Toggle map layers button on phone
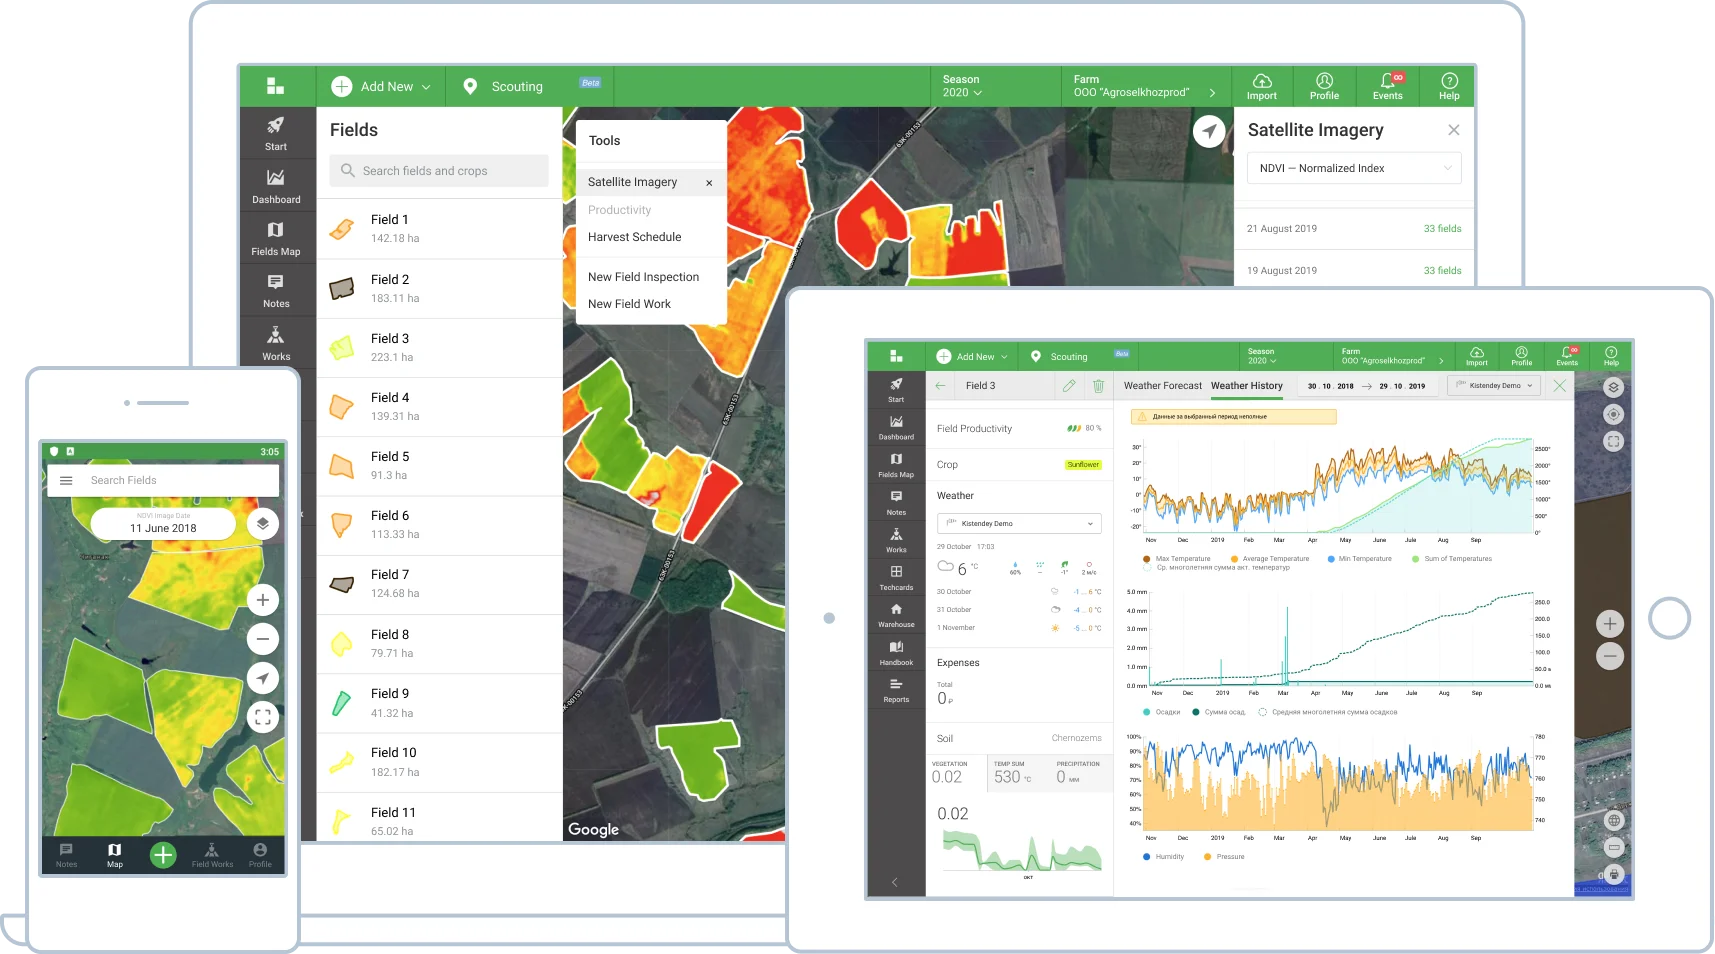 [262, 523]
